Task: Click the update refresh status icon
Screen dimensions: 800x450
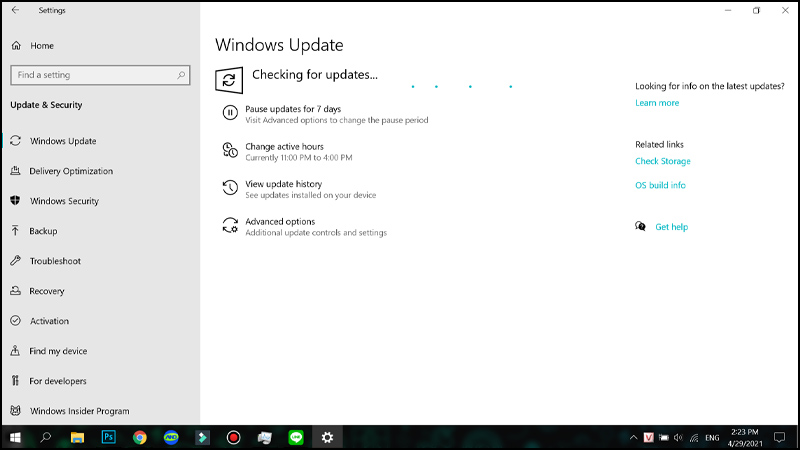Action: (x=229, y=80)
